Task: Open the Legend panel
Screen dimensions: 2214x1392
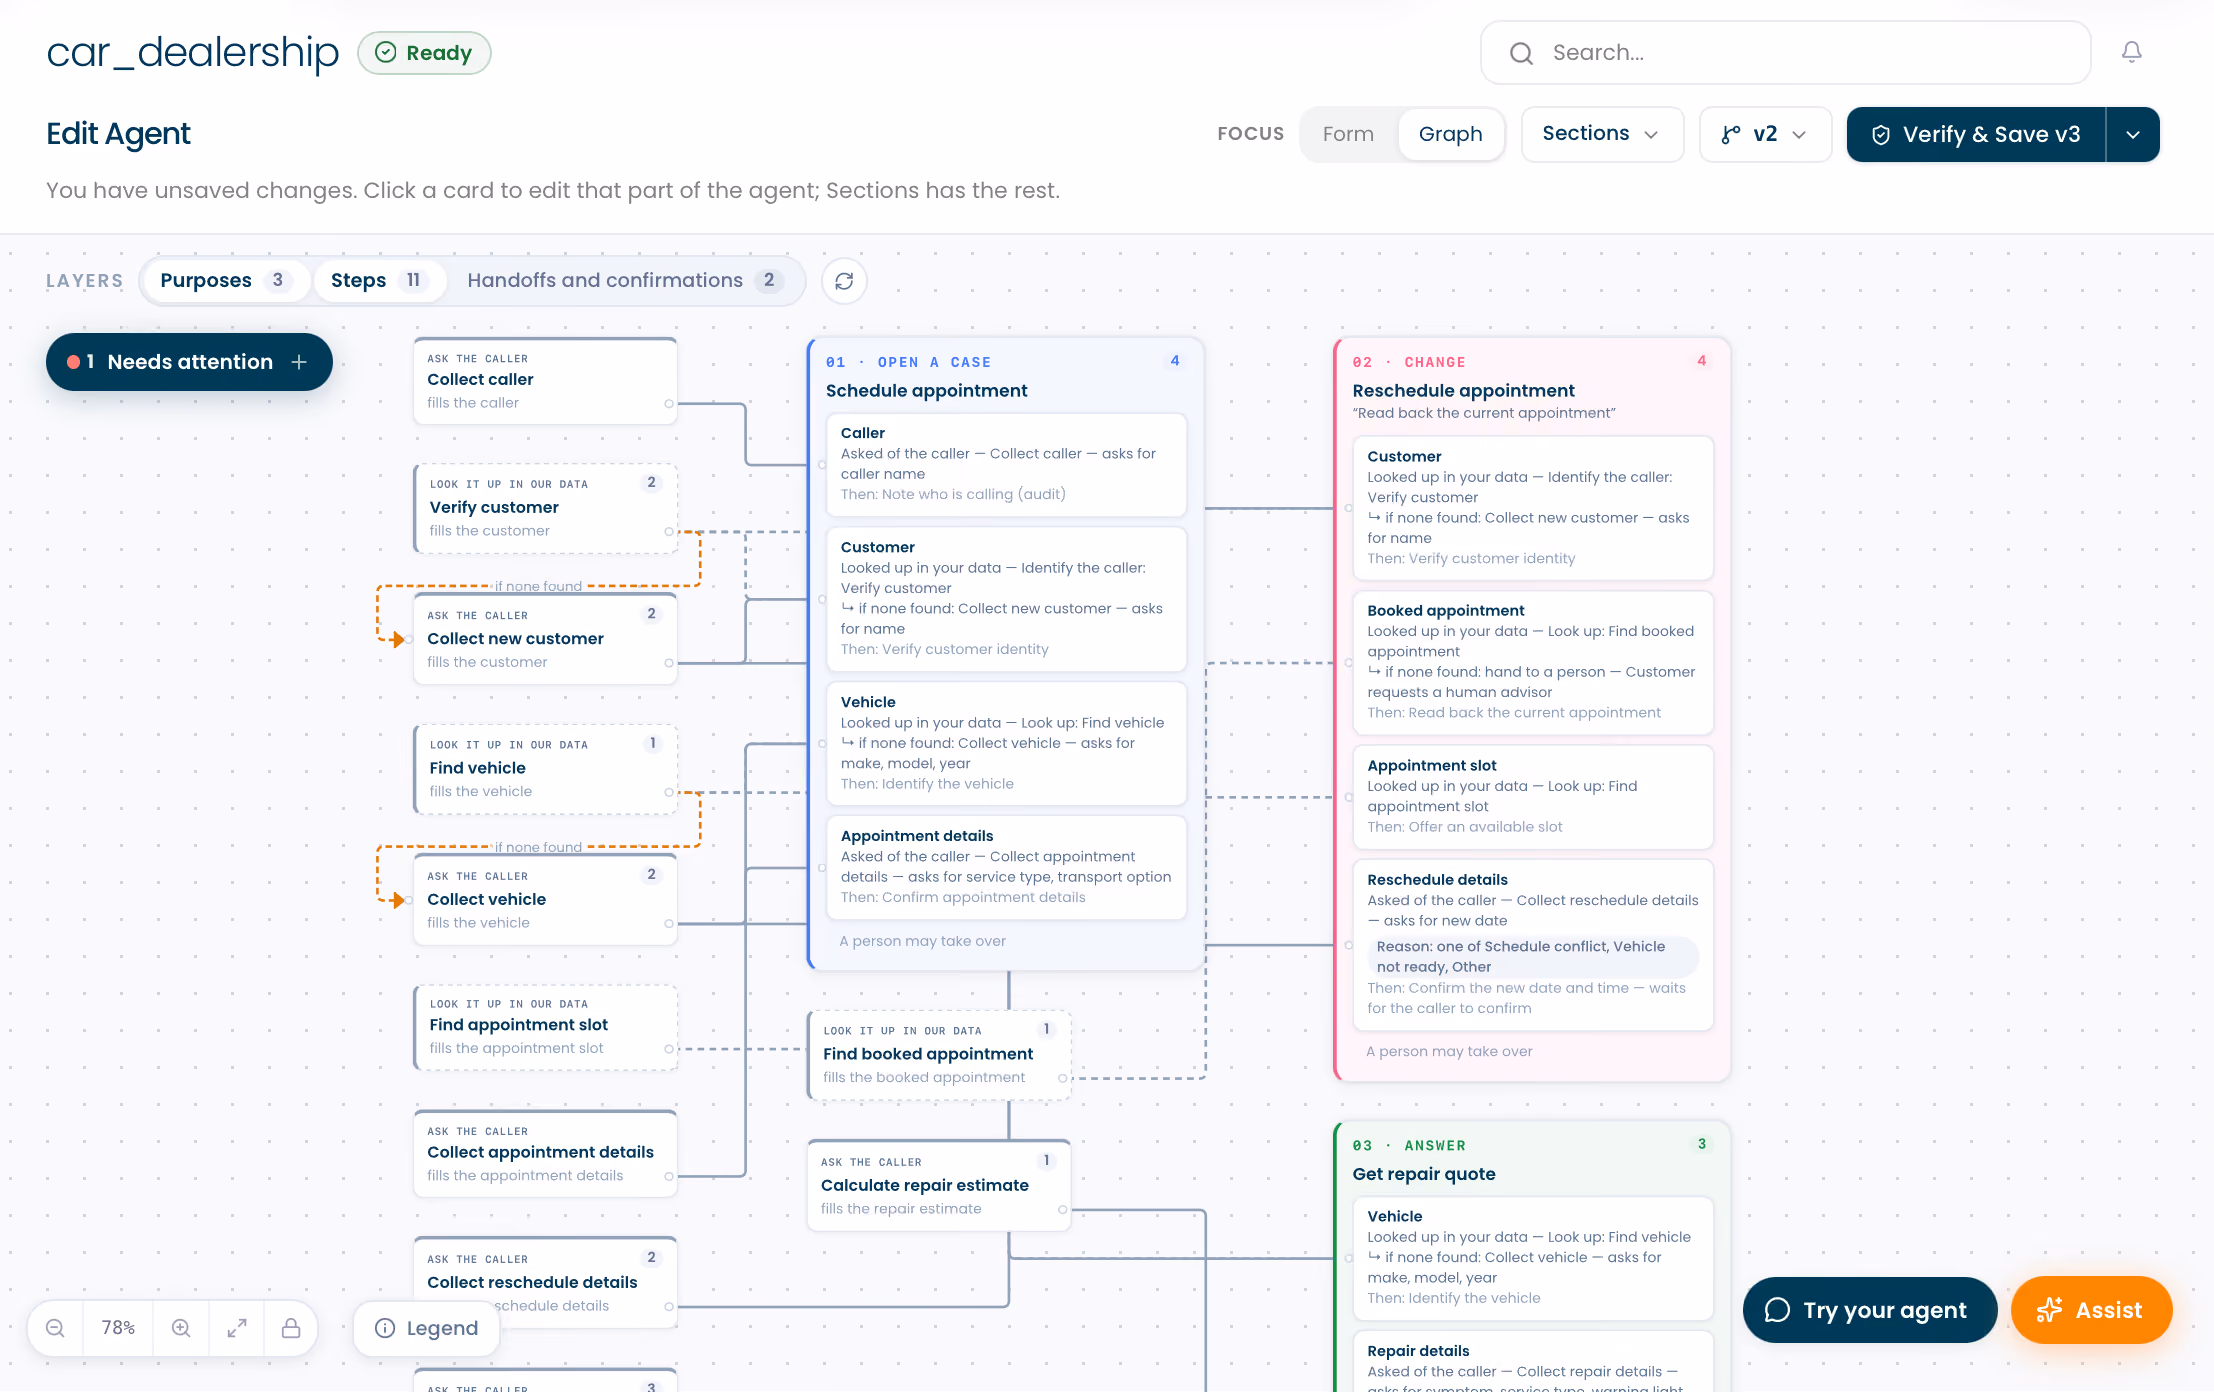Action: click(x=427, y=1328)
